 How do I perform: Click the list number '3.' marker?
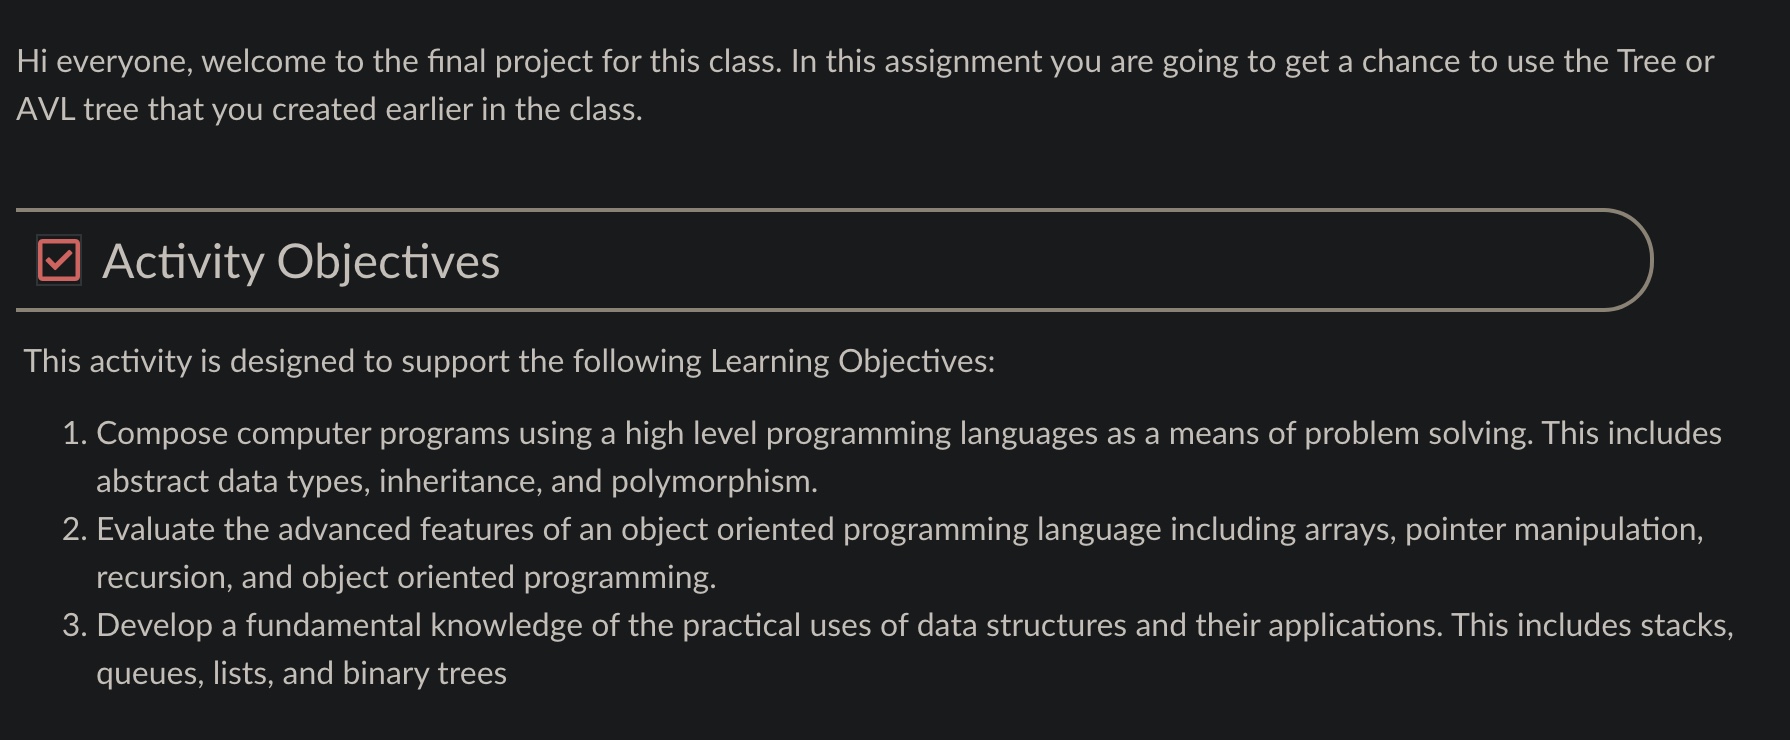[x=75, y=625]
